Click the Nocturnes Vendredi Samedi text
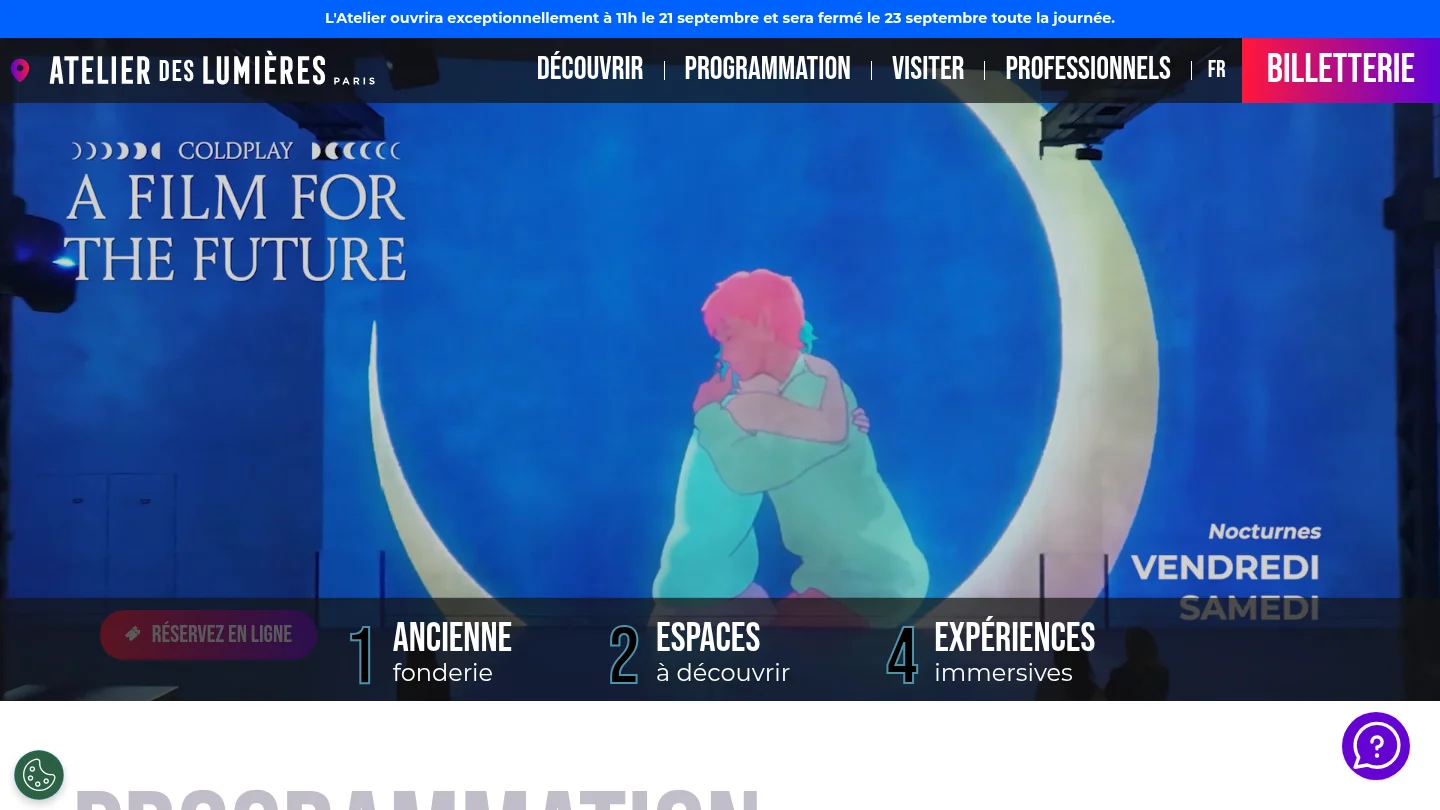The width and height of the screenshot is (1440, 810). pos(1225,571)
